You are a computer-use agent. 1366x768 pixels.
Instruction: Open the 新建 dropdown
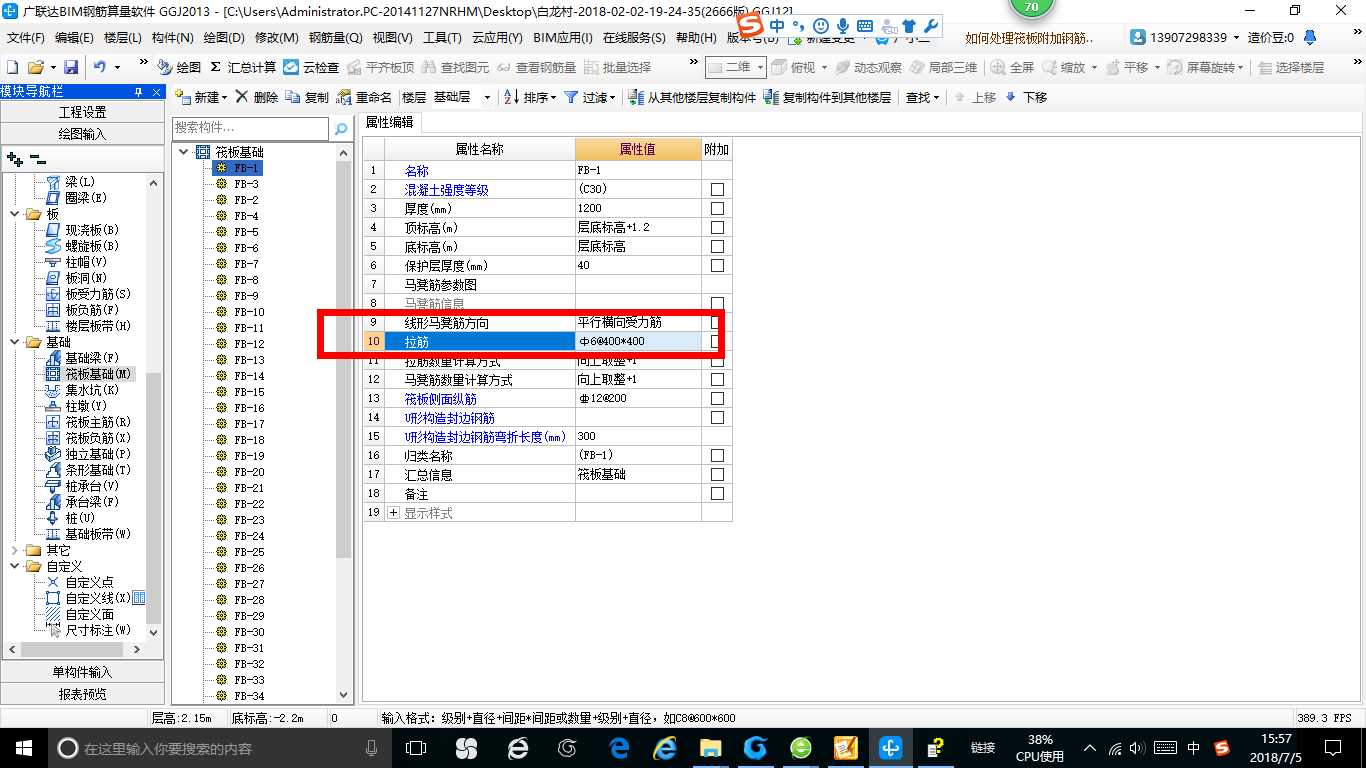[x=225, y=98]
